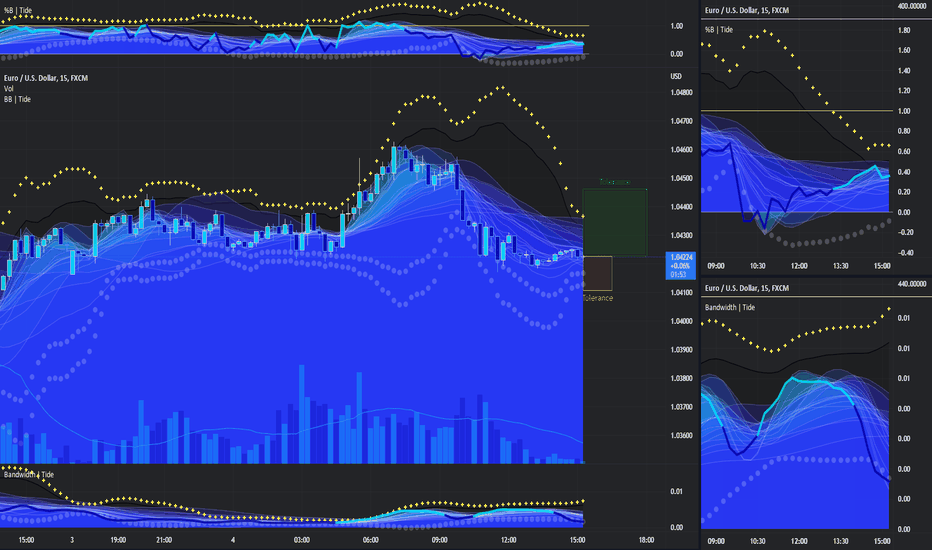Click the current price label 1.04224
This screenshot has width=932, height=550.
(x=681, y=257)
